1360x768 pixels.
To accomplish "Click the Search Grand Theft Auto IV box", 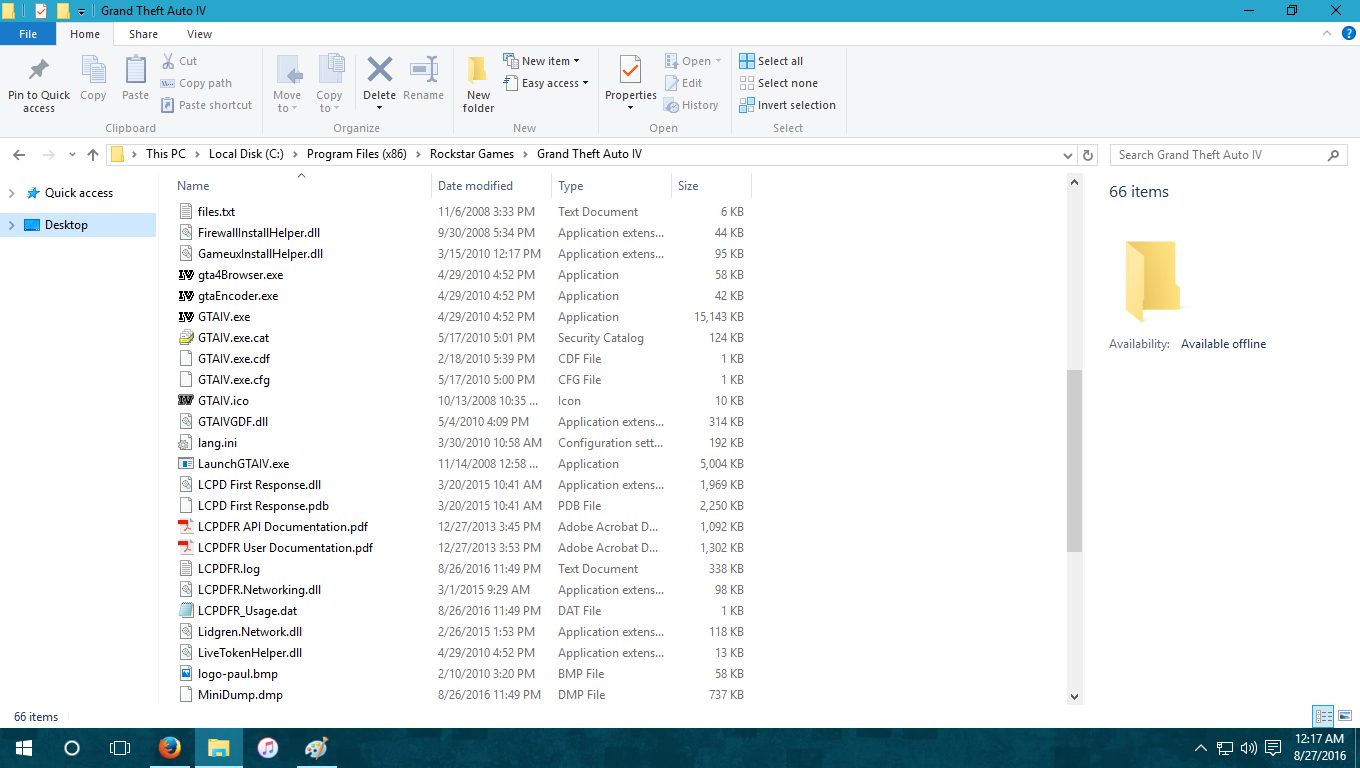I will pos(1218,155).
